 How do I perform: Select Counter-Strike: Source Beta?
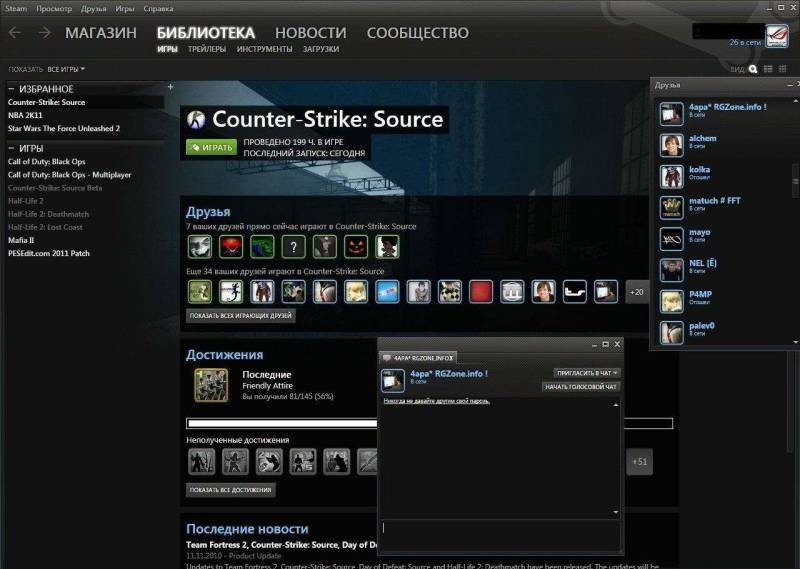pyautogui.click(x=55, y=188)
